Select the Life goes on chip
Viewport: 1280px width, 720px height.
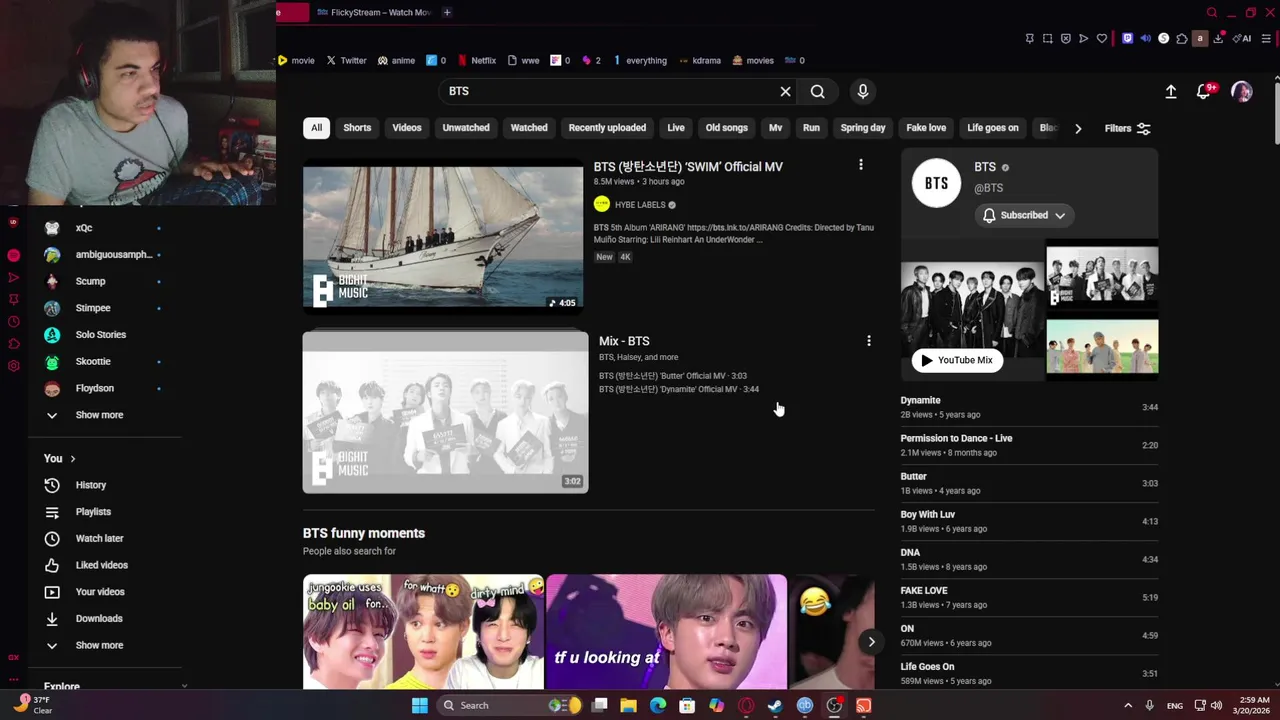(993, 128)
